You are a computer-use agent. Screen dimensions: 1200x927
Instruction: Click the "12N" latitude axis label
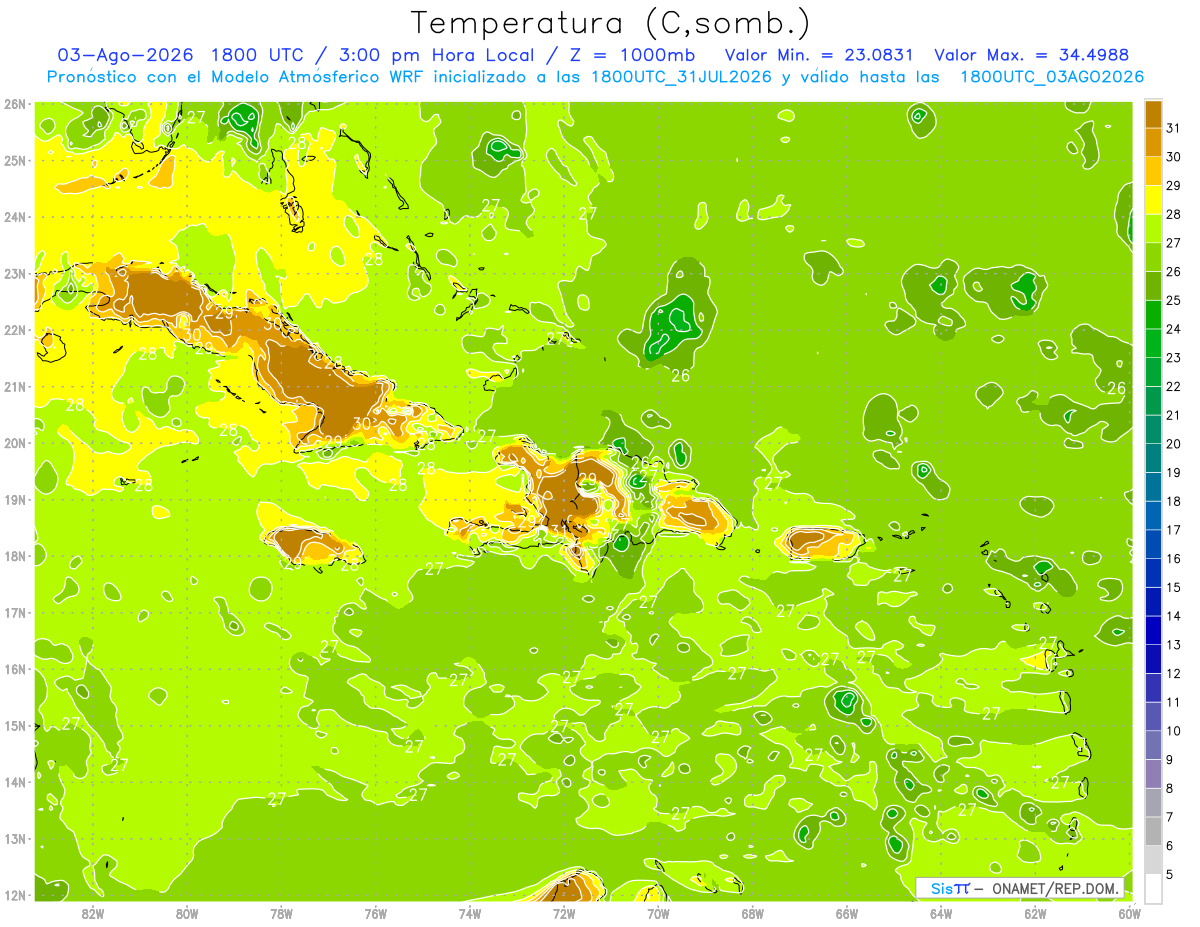[15, 895]
